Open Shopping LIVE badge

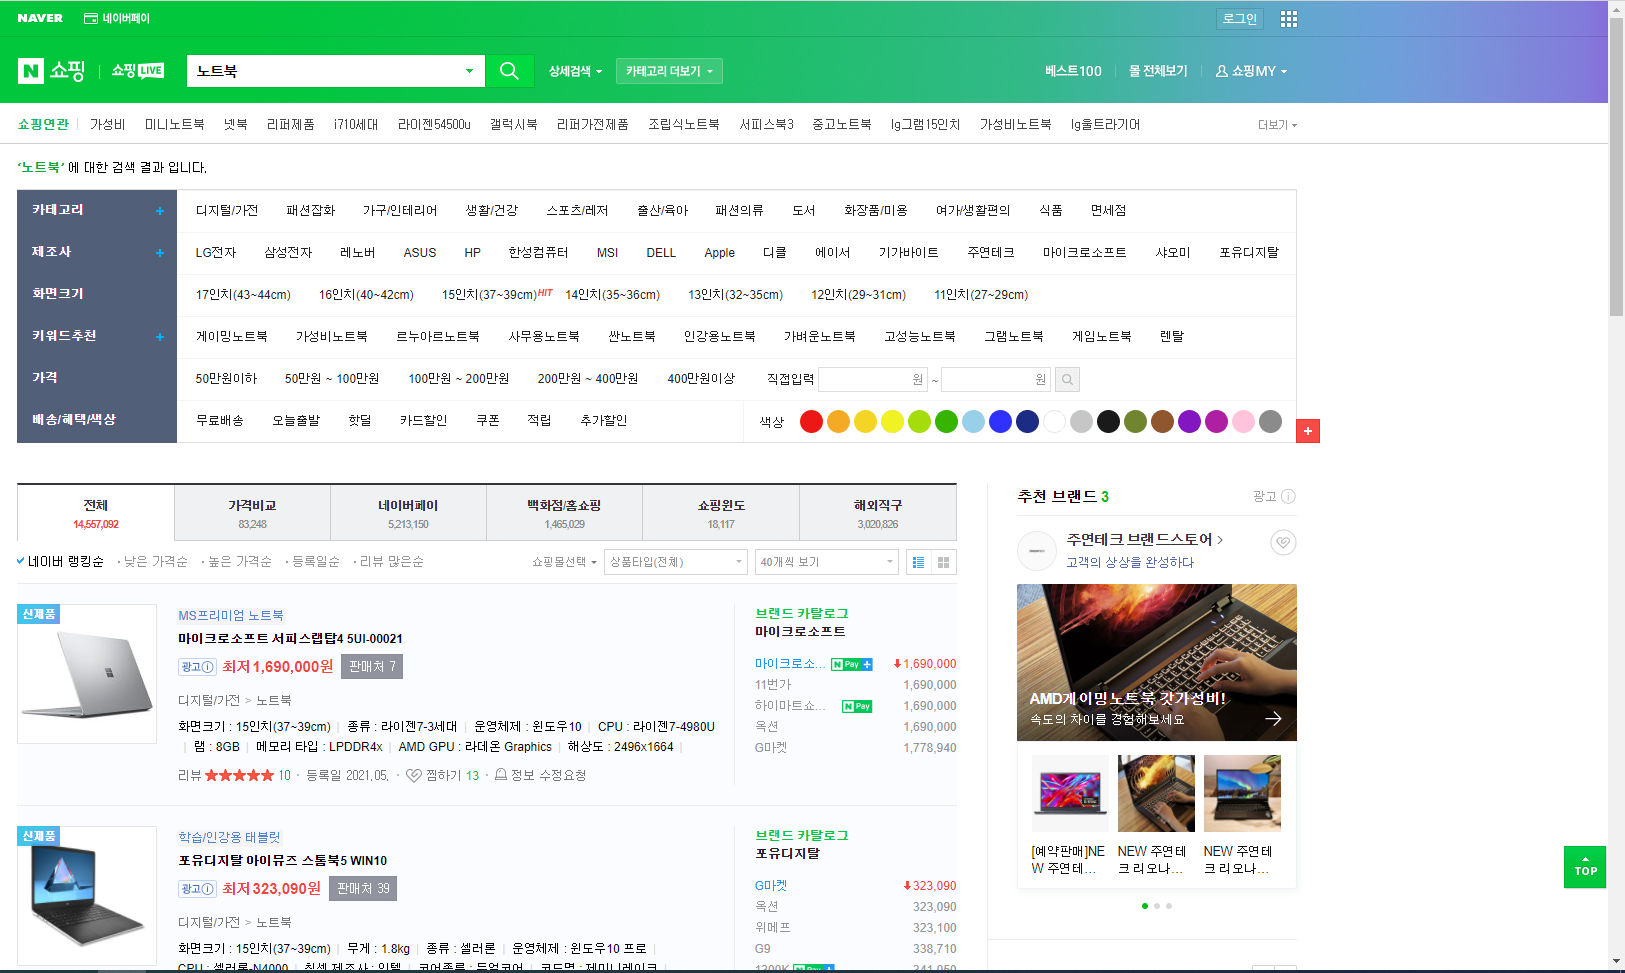(x=138, y=71)
